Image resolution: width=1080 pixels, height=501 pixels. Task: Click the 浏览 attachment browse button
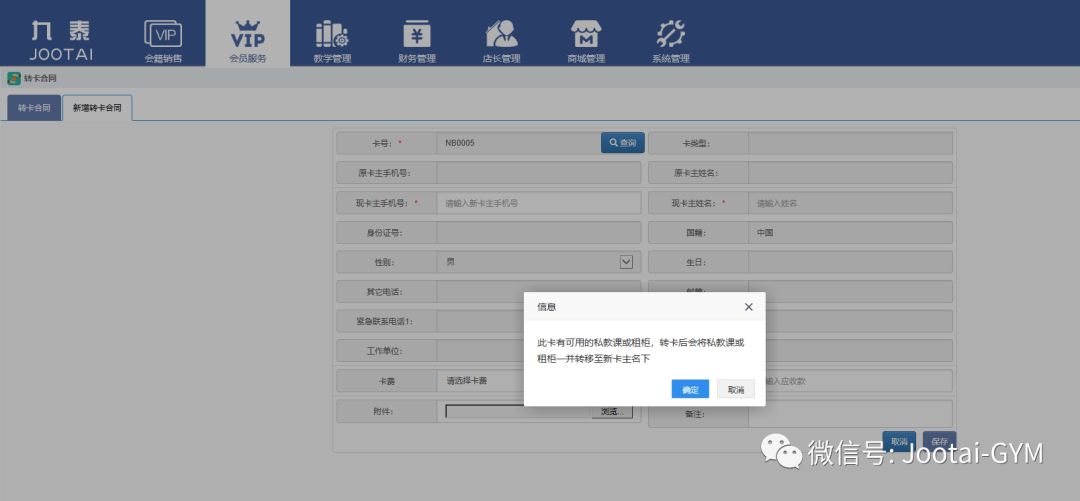coord(612,411)
